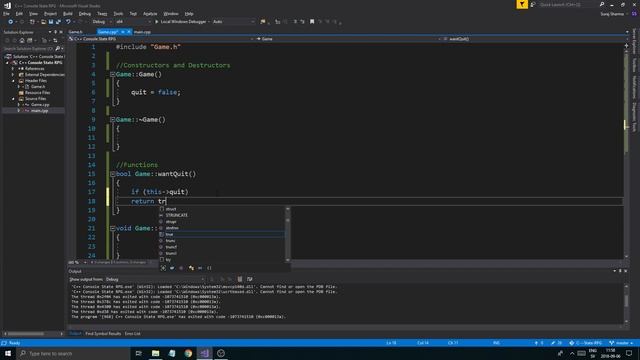Click the master branch in status bar
This screenshot has height=360, width=640.
622,343
